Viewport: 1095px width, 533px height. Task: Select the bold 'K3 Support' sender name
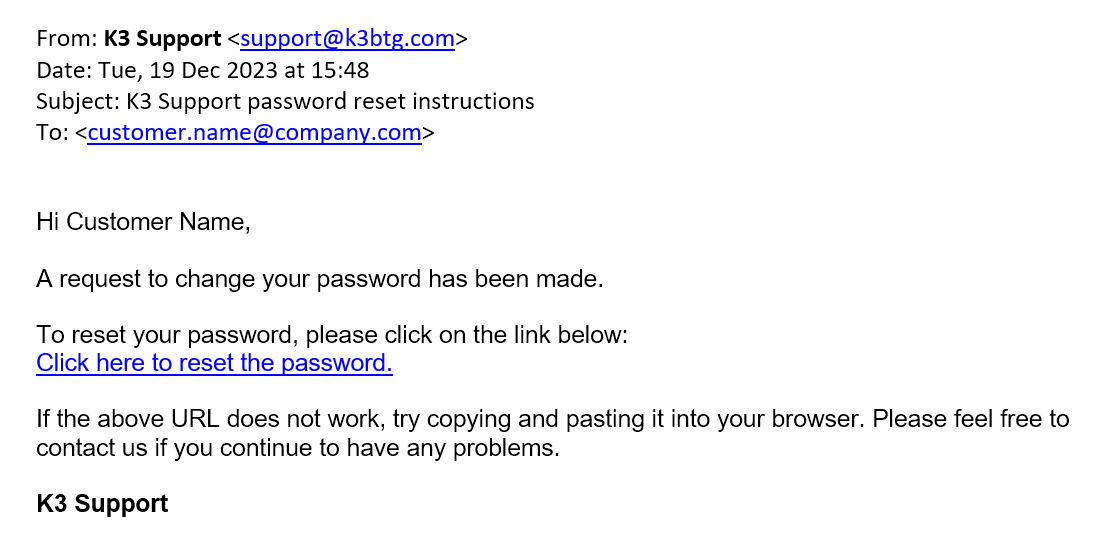point(162,38)
